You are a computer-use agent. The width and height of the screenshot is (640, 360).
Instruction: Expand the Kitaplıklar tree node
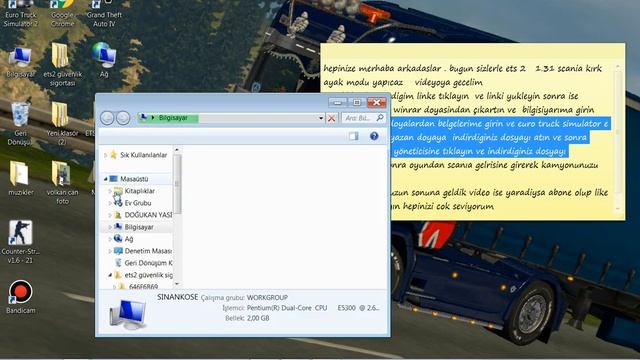click(x=110, y=191)
